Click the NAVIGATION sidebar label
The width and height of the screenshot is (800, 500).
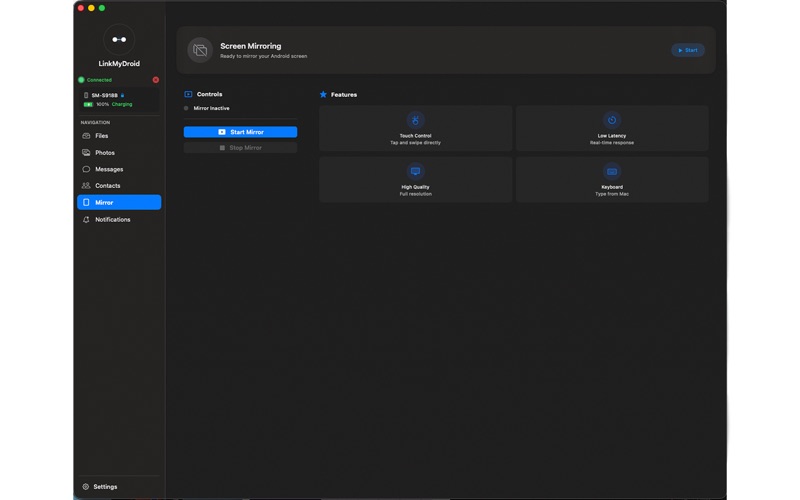click(x=95, y=122)
